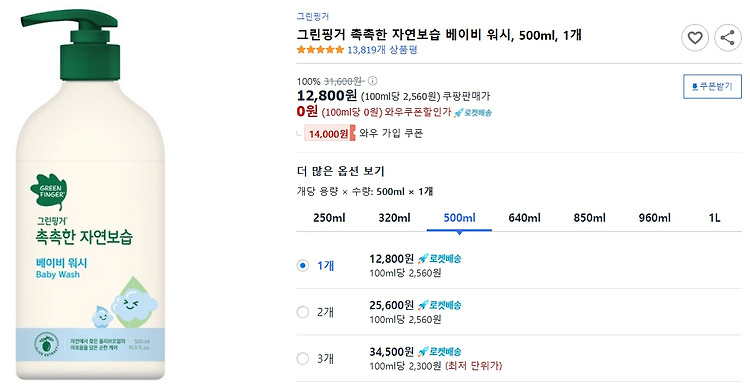Add product to wishlist with heart icon
750x390 pixels.
(695, 38)
